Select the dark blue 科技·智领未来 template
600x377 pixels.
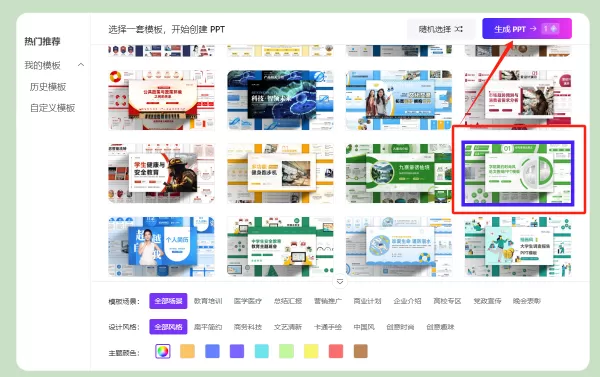pos(280,100)
